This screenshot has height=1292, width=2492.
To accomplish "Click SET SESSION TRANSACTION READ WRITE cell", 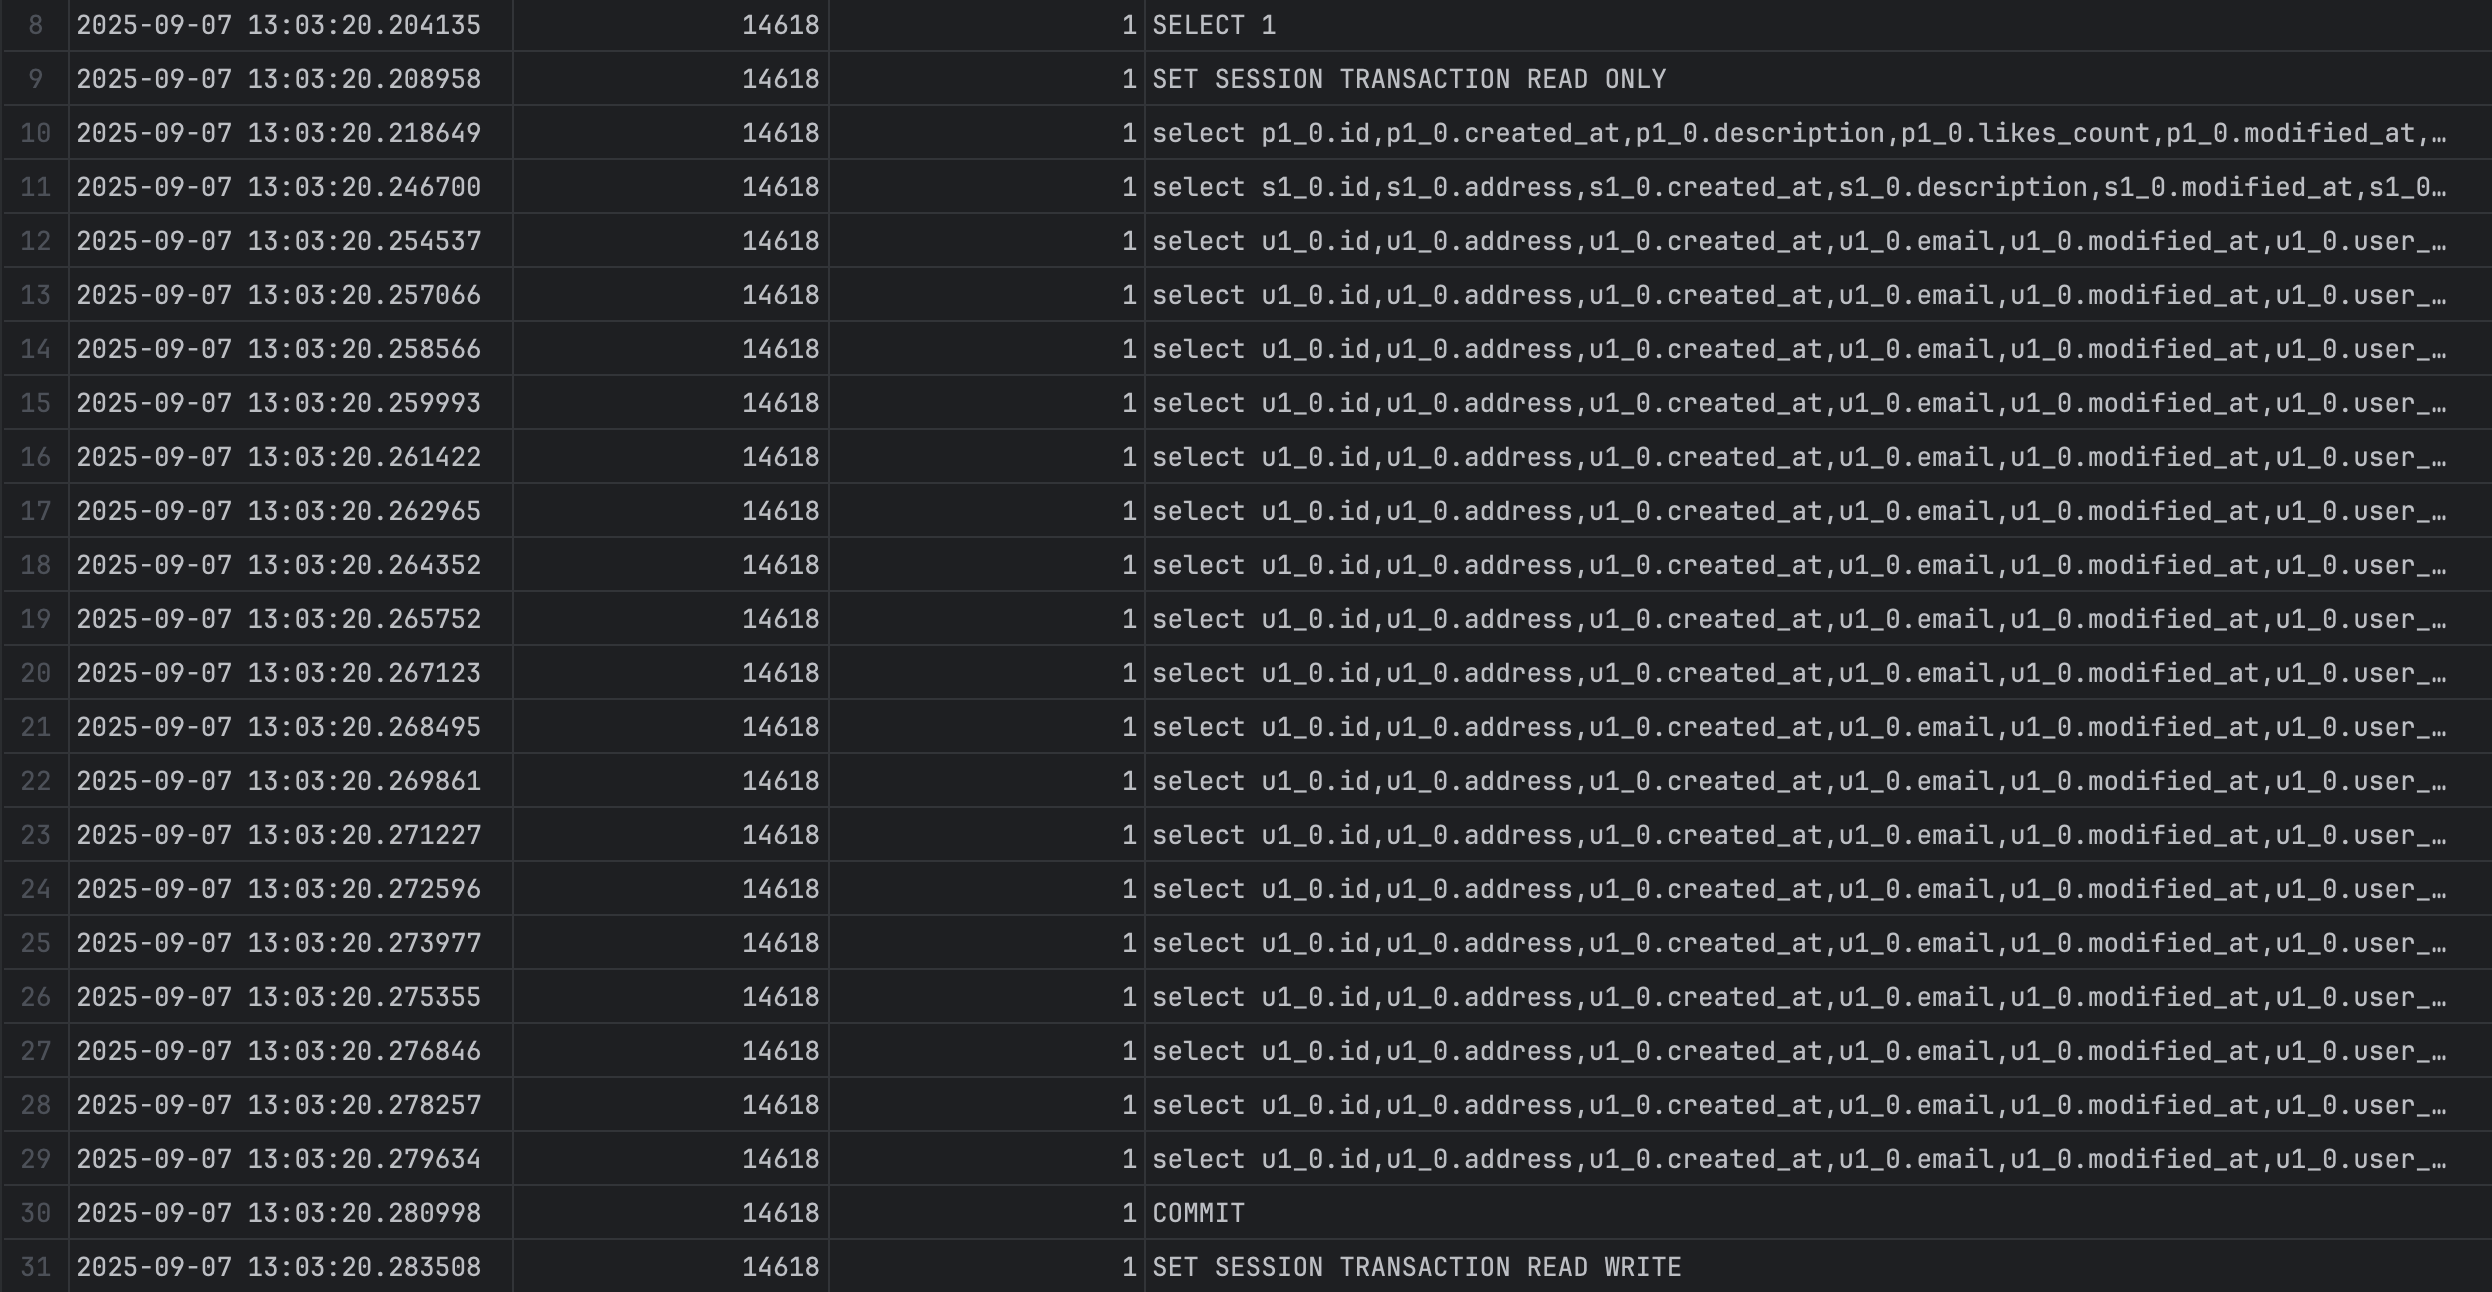I will coord(1416,1267).
